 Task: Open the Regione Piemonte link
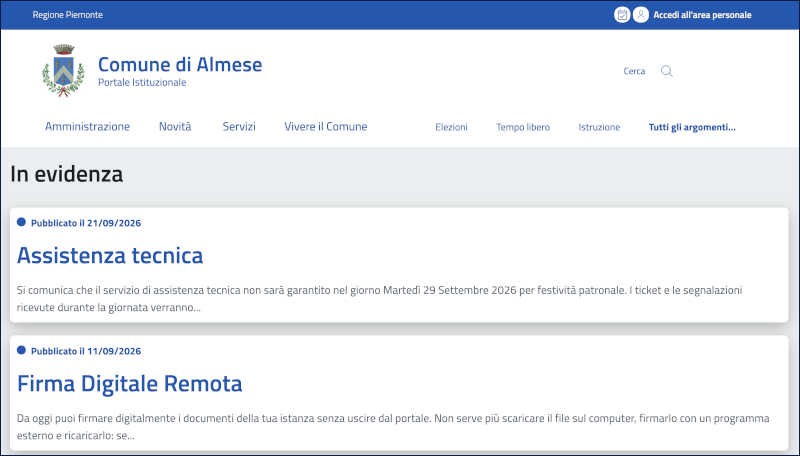tap(68, 15)
